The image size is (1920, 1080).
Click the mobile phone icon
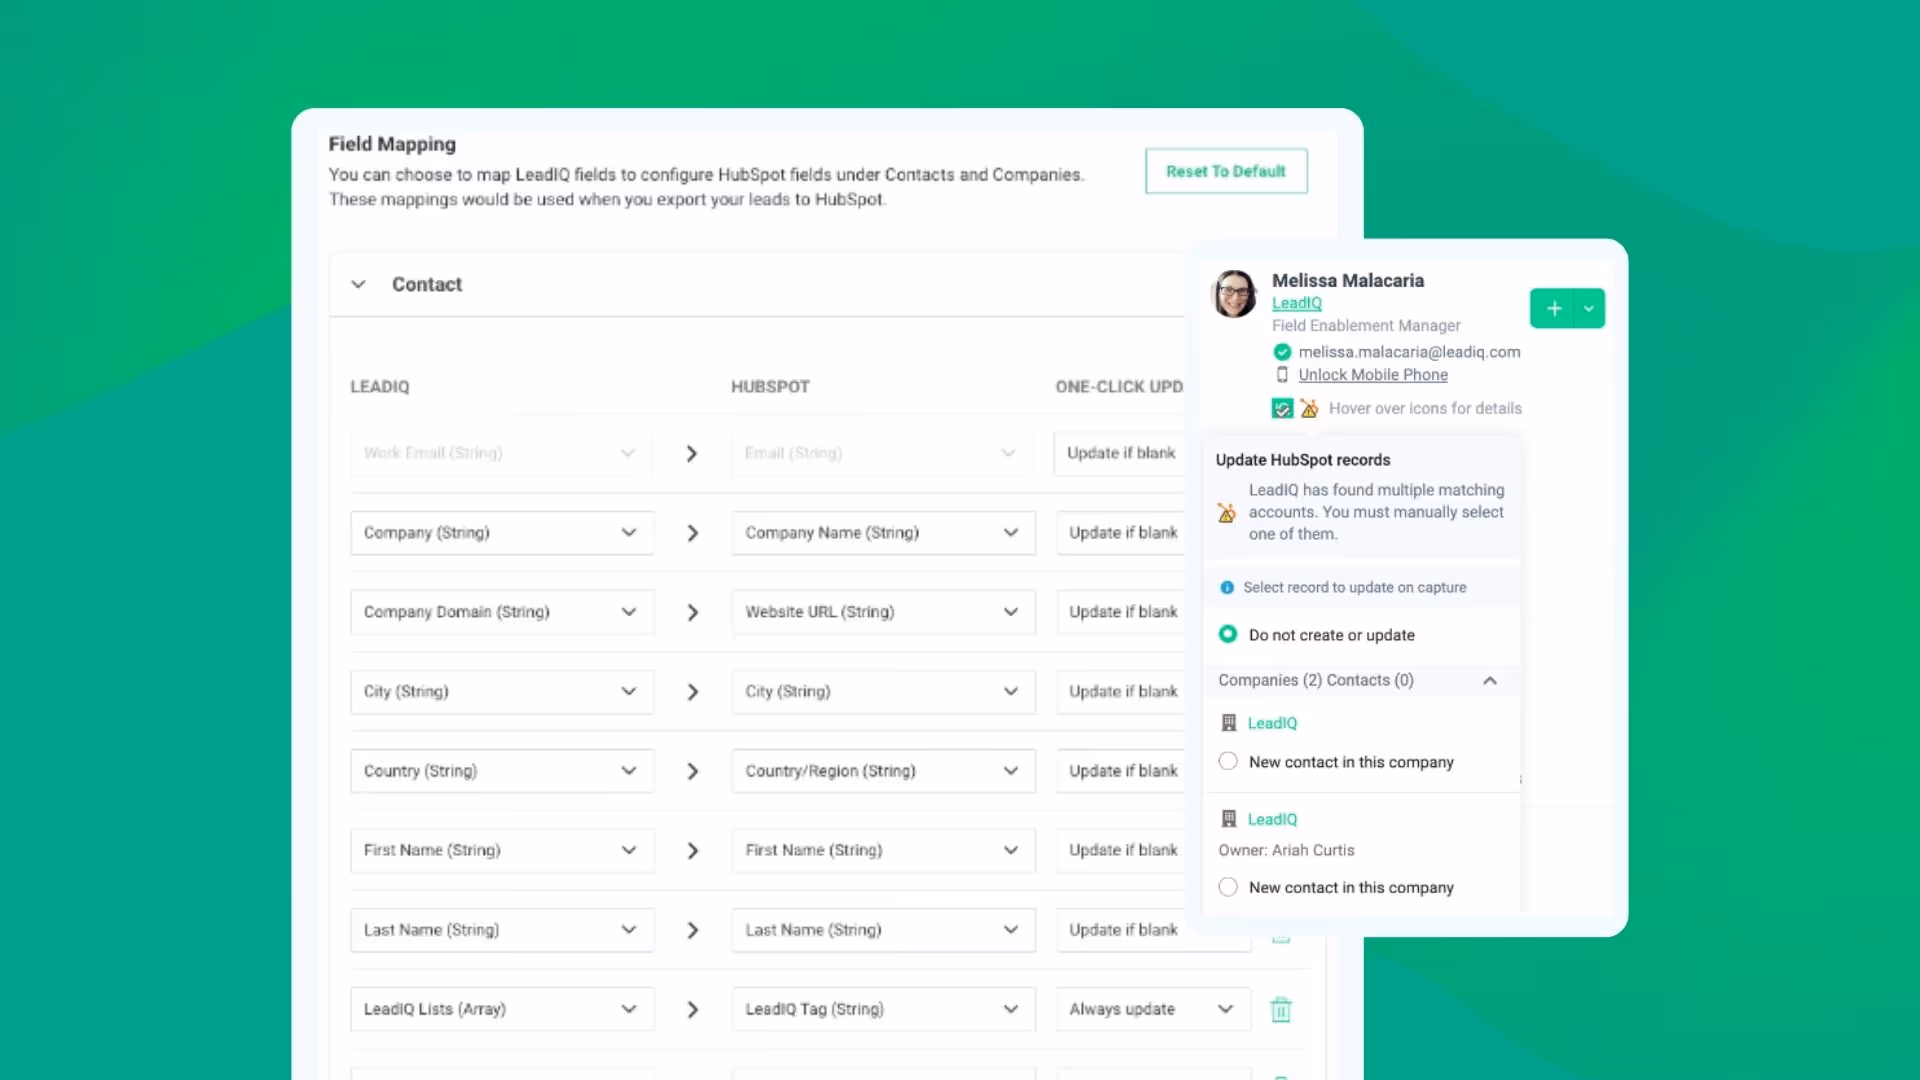pyautogui.click(x=1282, y=375)
